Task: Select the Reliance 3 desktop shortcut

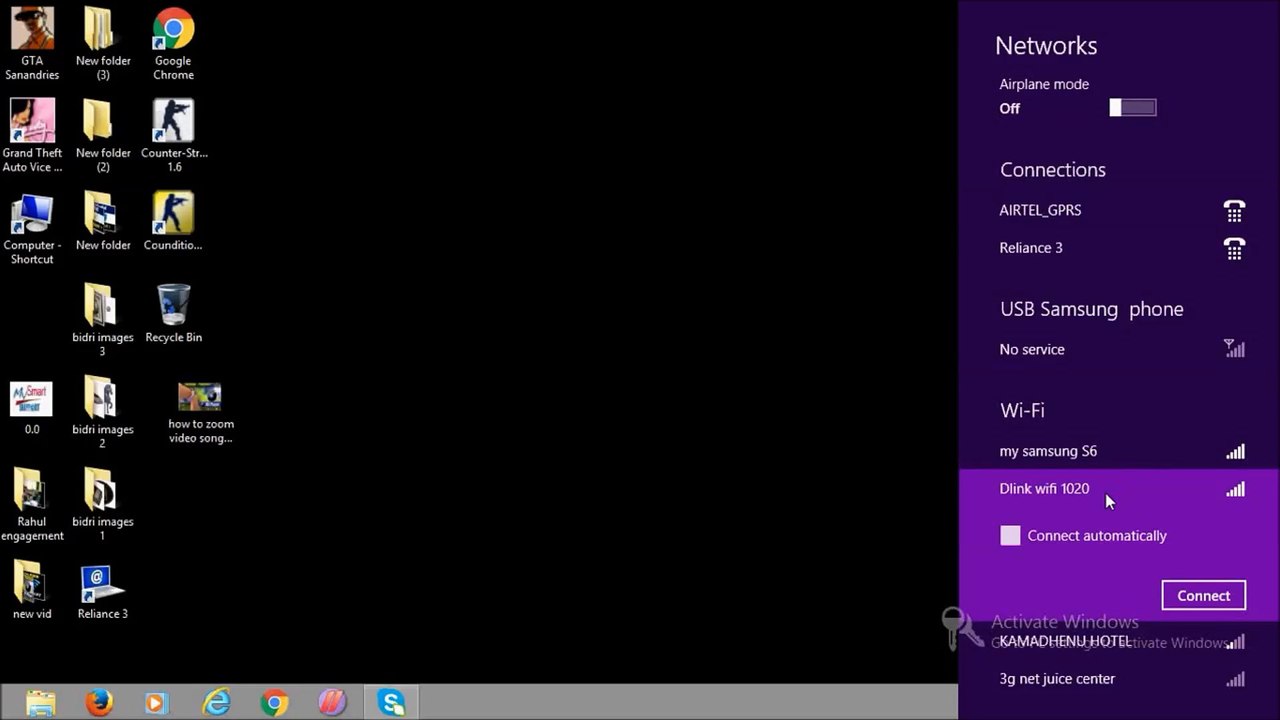Action: tap(103, 592)
